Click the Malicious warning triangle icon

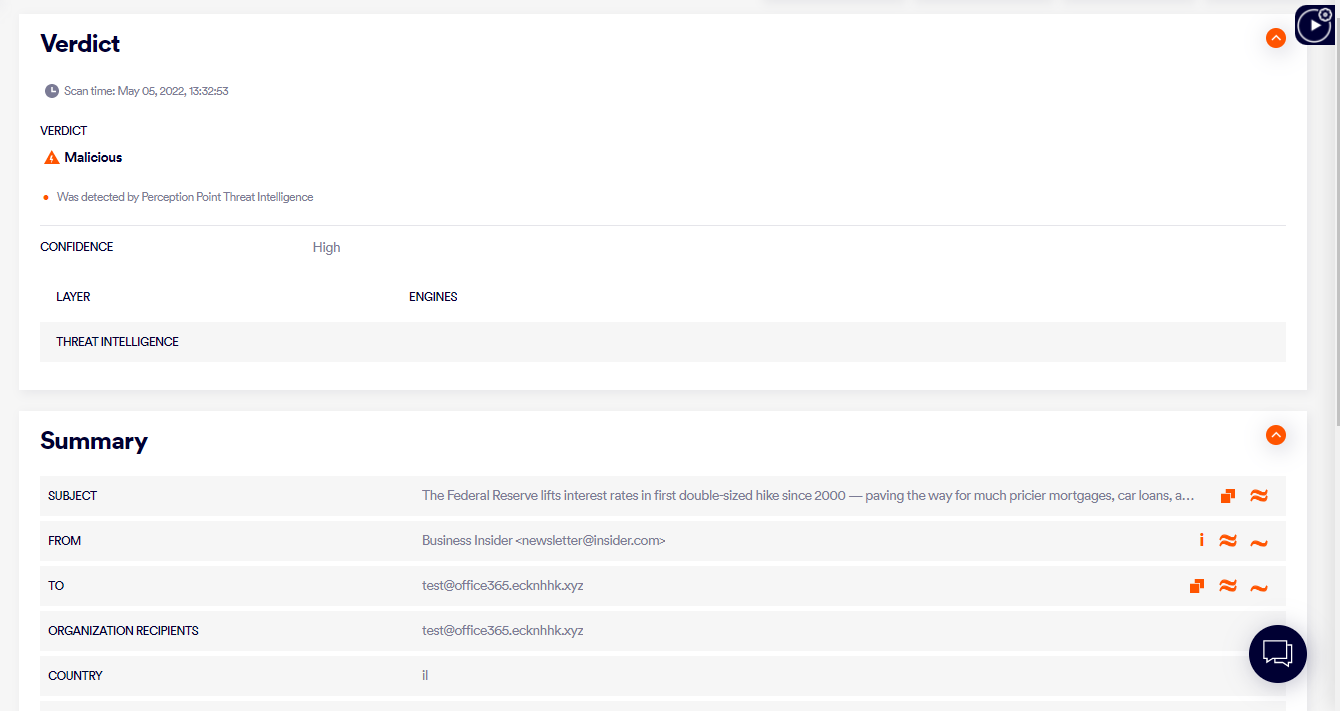pyautogui.click(x=52, y=158)
